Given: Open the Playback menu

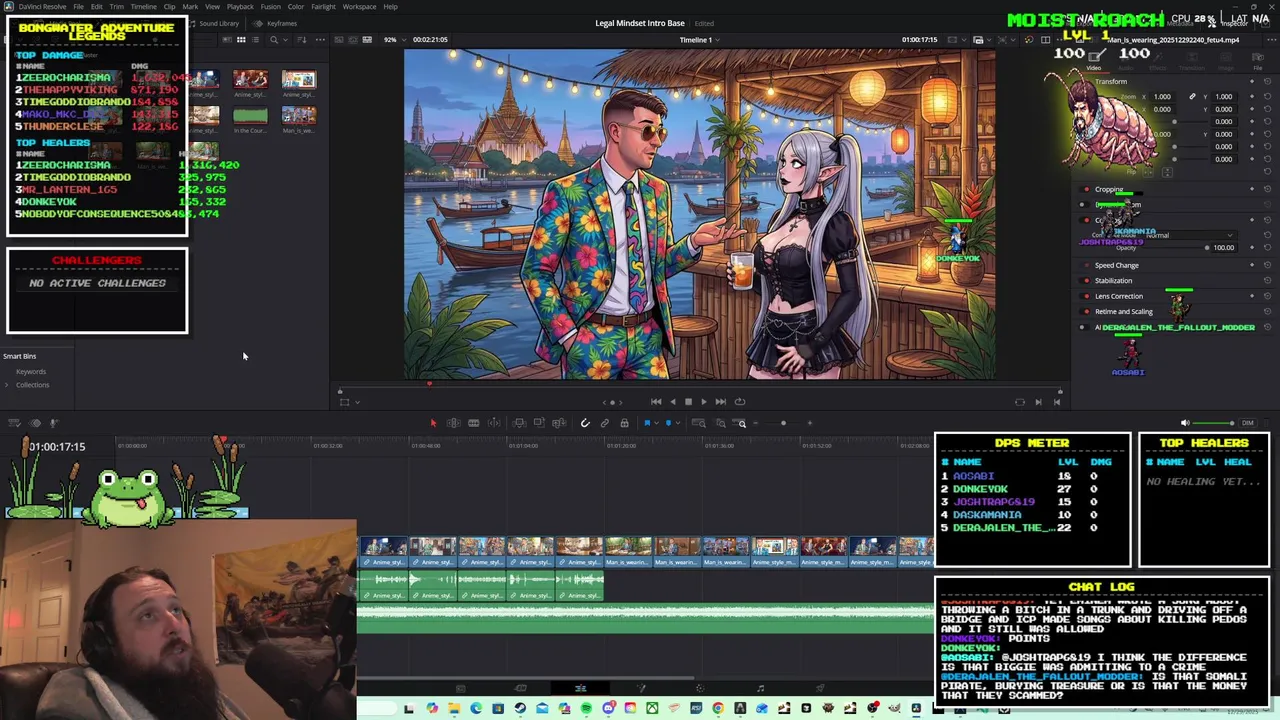Looking at the screenshot, I should coord(240,6).
